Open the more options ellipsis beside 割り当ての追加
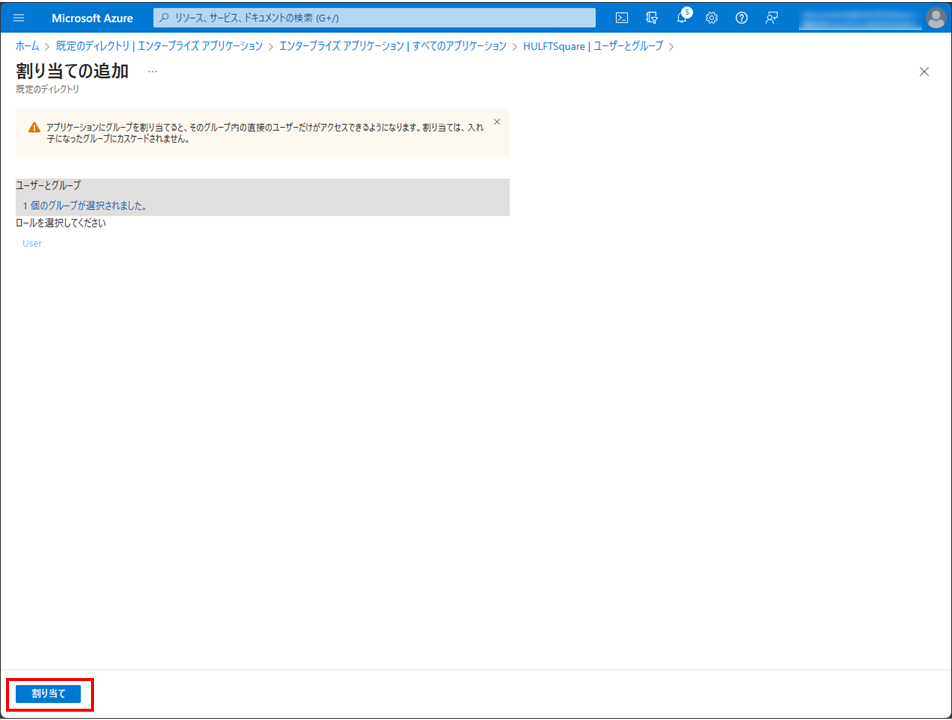 point(152,72)
